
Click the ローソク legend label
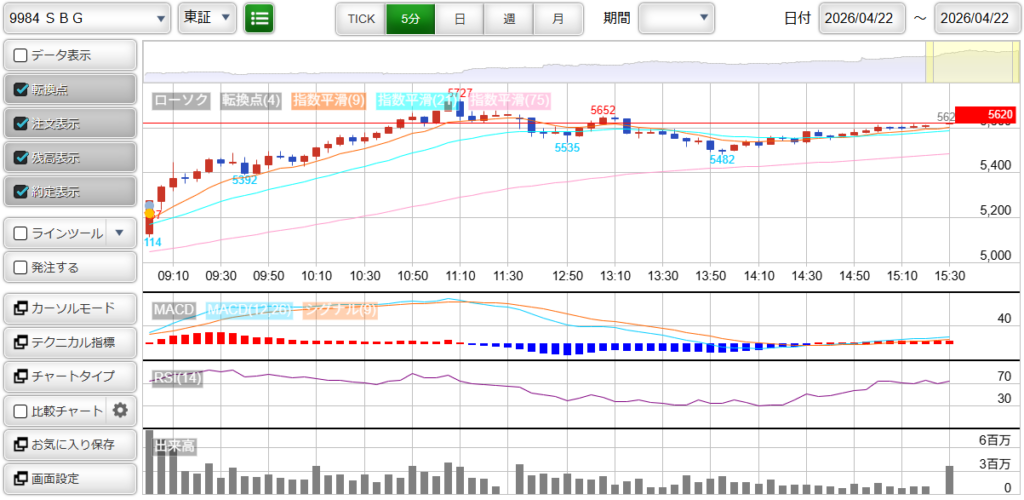pyautogui.click(x=181, y=100)
